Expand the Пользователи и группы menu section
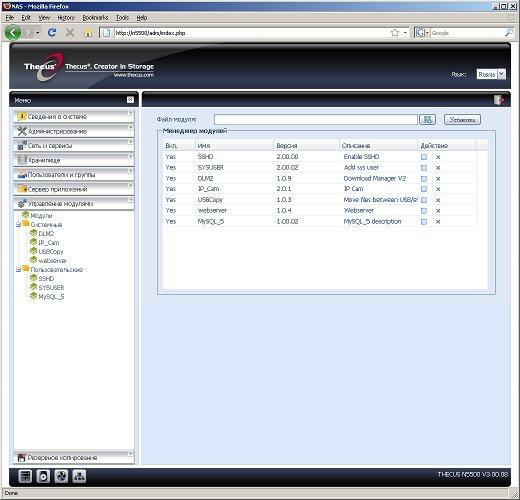 74,174
